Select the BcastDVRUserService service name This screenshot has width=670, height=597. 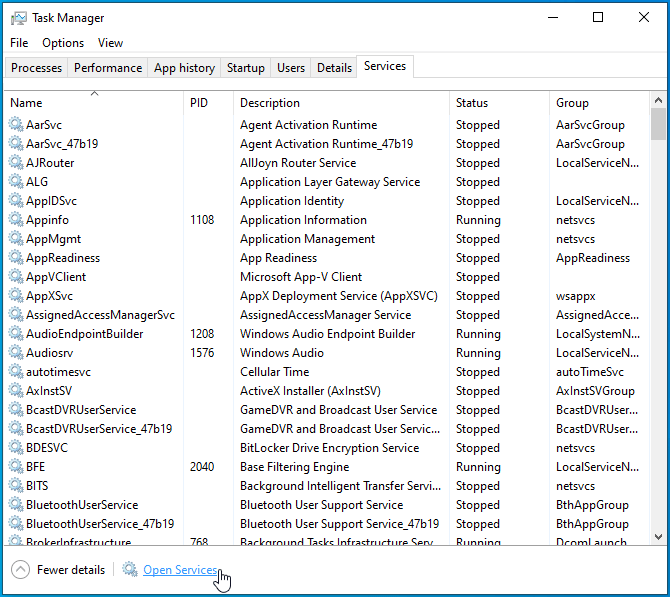[x=81, y=410]
